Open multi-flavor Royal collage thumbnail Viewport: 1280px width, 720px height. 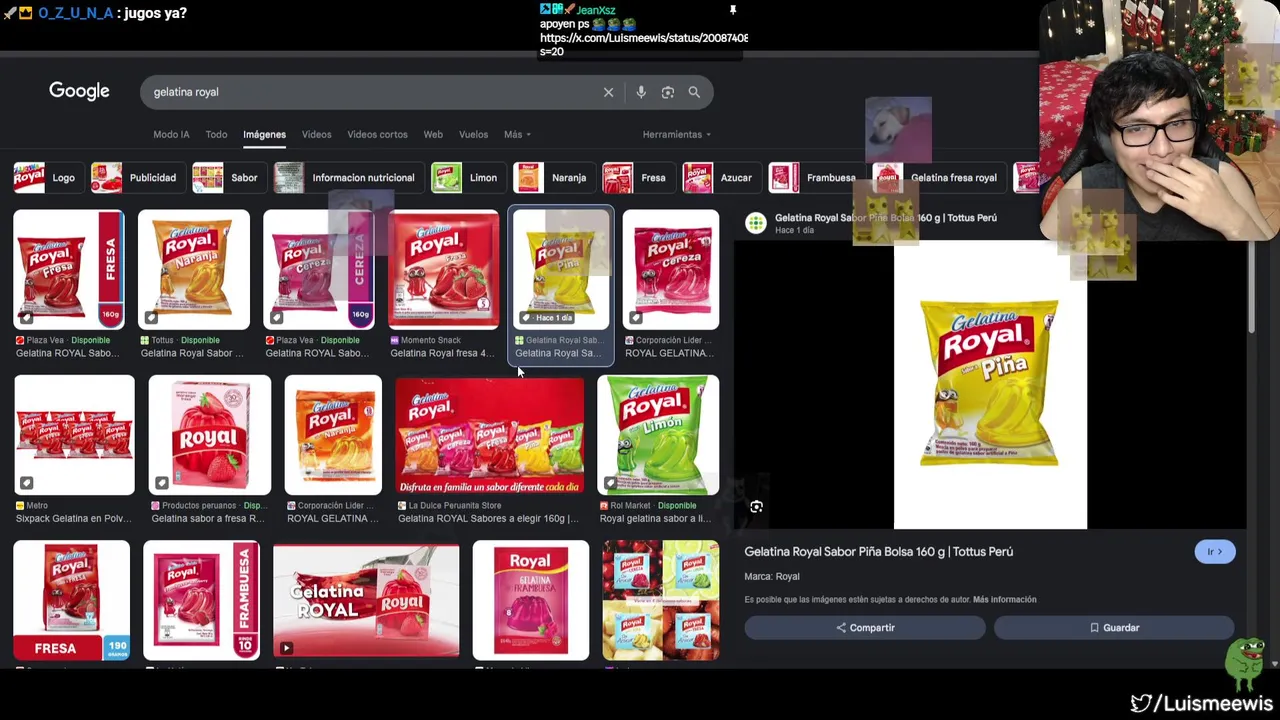click(660, 601)
